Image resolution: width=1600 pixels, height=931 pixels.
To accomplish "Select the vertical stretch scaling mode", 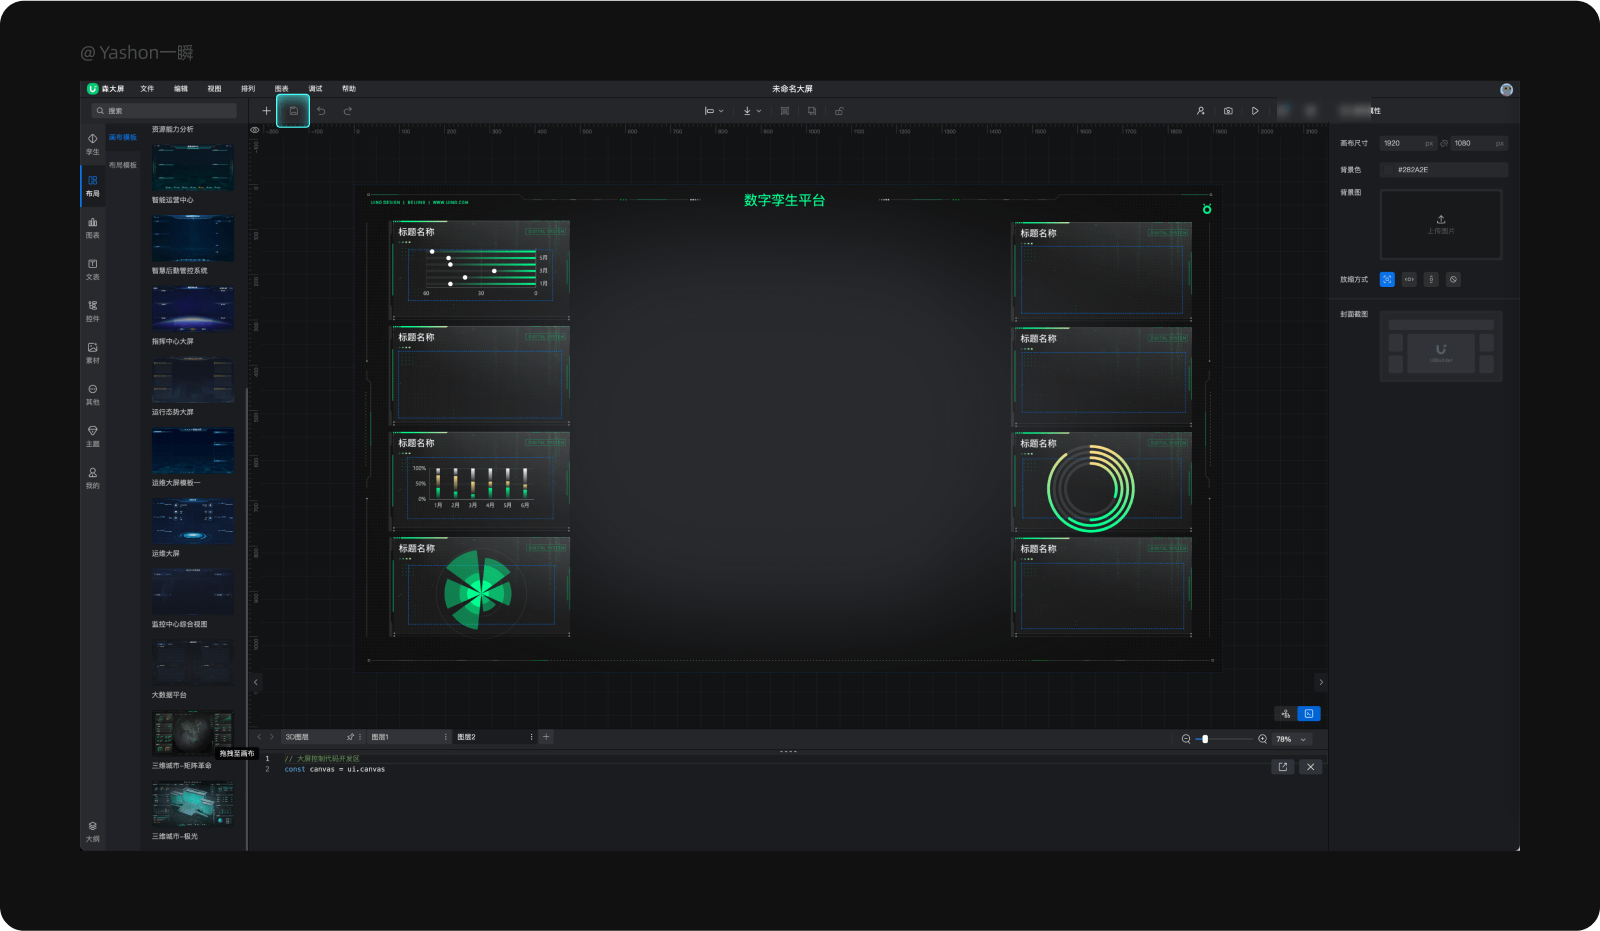I will tap(1431, 279).
